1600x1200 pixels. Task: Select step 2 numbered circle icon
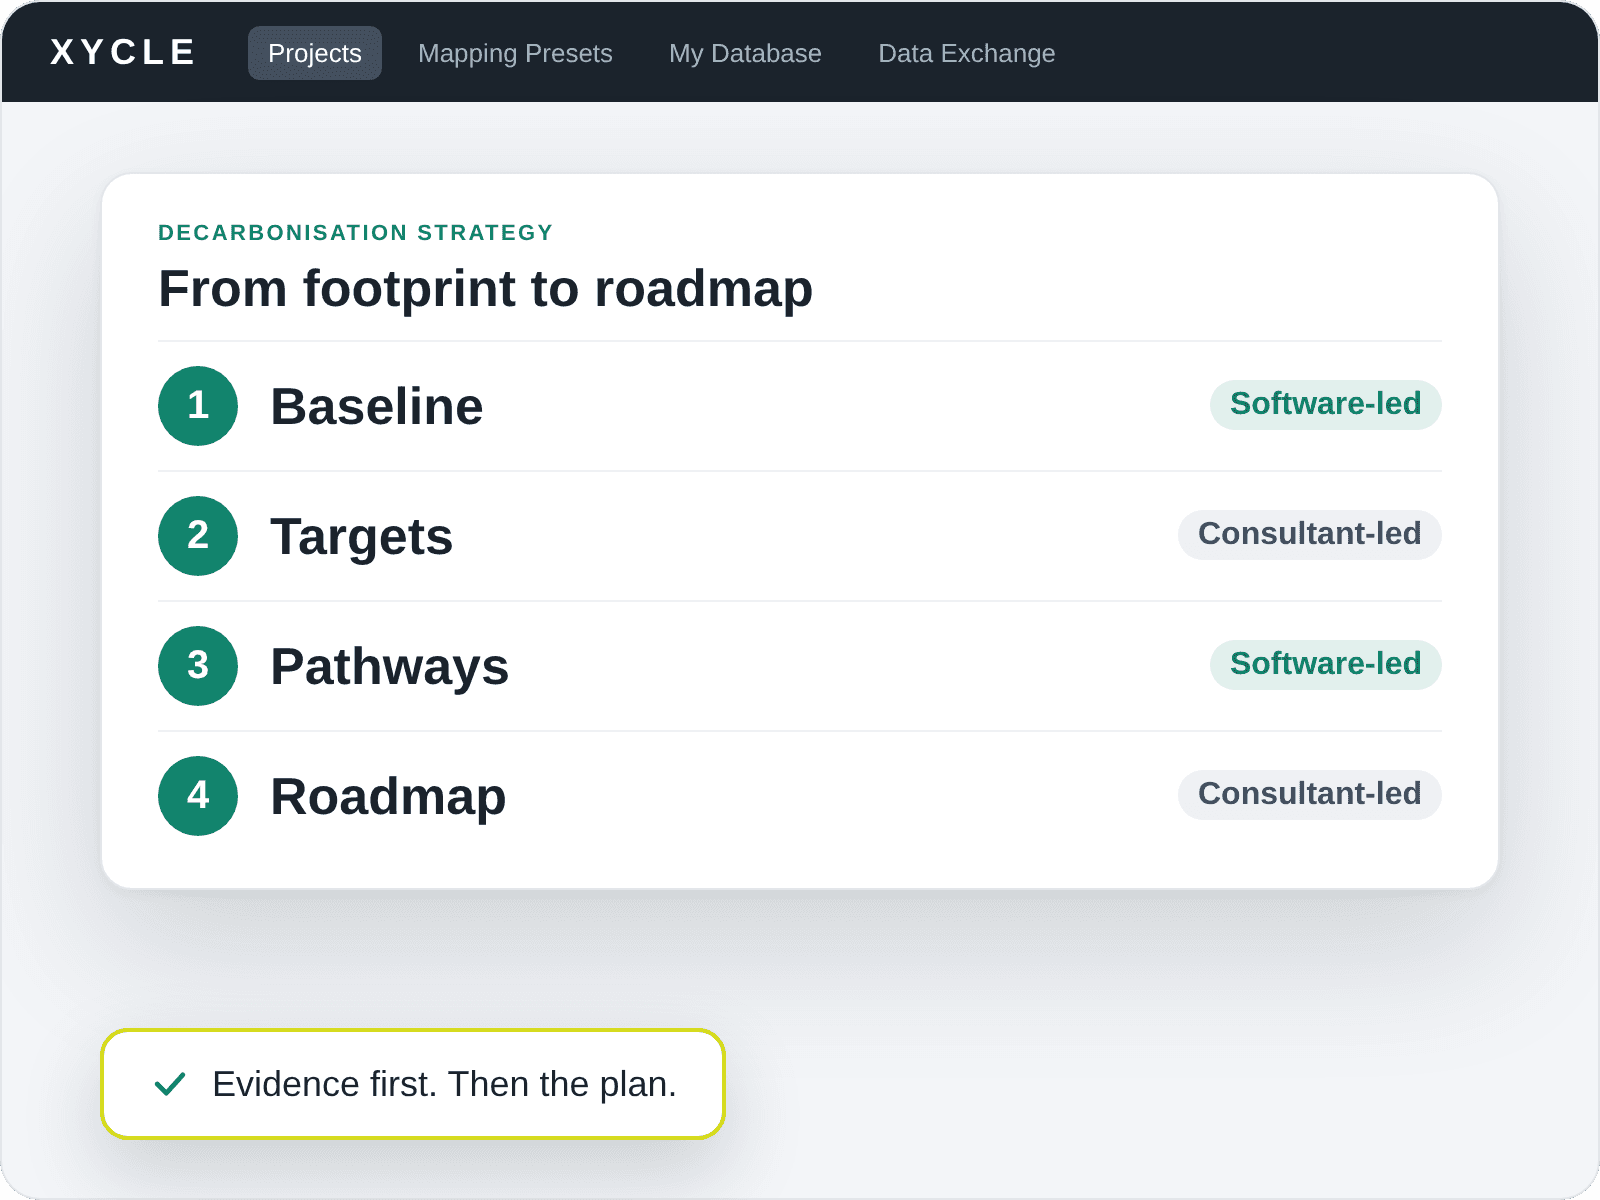198,536
